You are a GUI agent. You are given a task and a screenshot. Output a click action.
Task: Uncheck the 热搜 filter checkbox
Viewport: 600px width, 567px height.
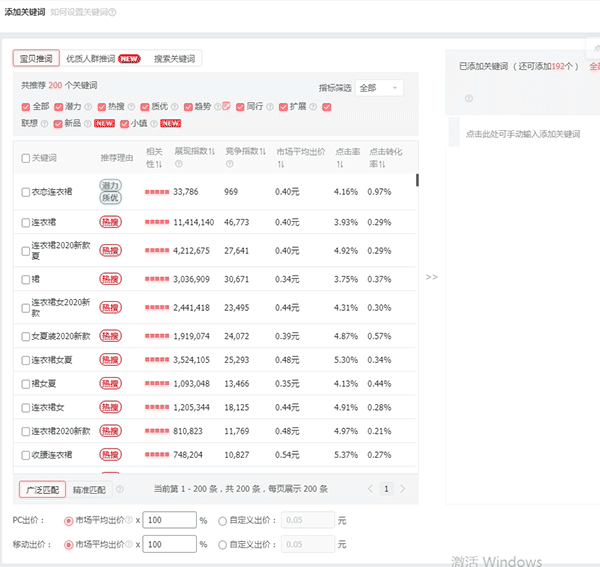point(101,107)
